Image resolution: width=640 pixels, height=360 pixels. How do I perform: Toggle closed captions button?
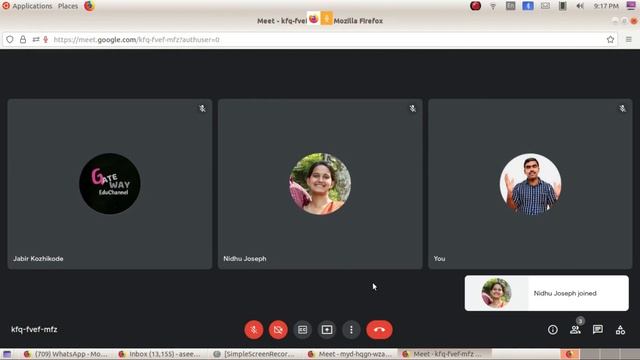[302, 329]
